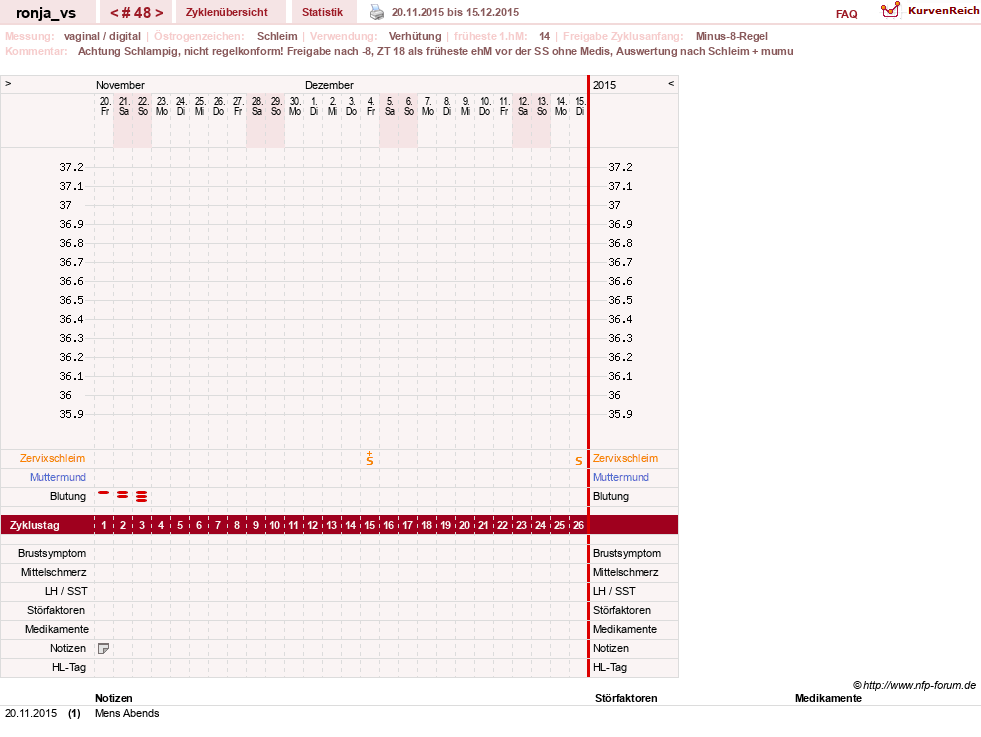Click the right 35.9 temperature scale value
This screenshot has height=737, width=981.
point(620,414)
